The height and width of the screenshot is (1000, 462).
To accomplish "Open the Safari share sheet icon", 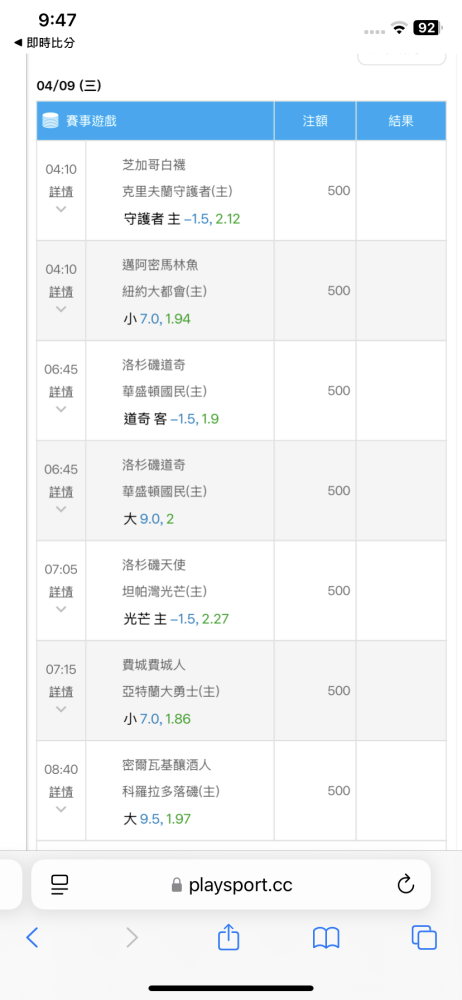I will (228, 936).
